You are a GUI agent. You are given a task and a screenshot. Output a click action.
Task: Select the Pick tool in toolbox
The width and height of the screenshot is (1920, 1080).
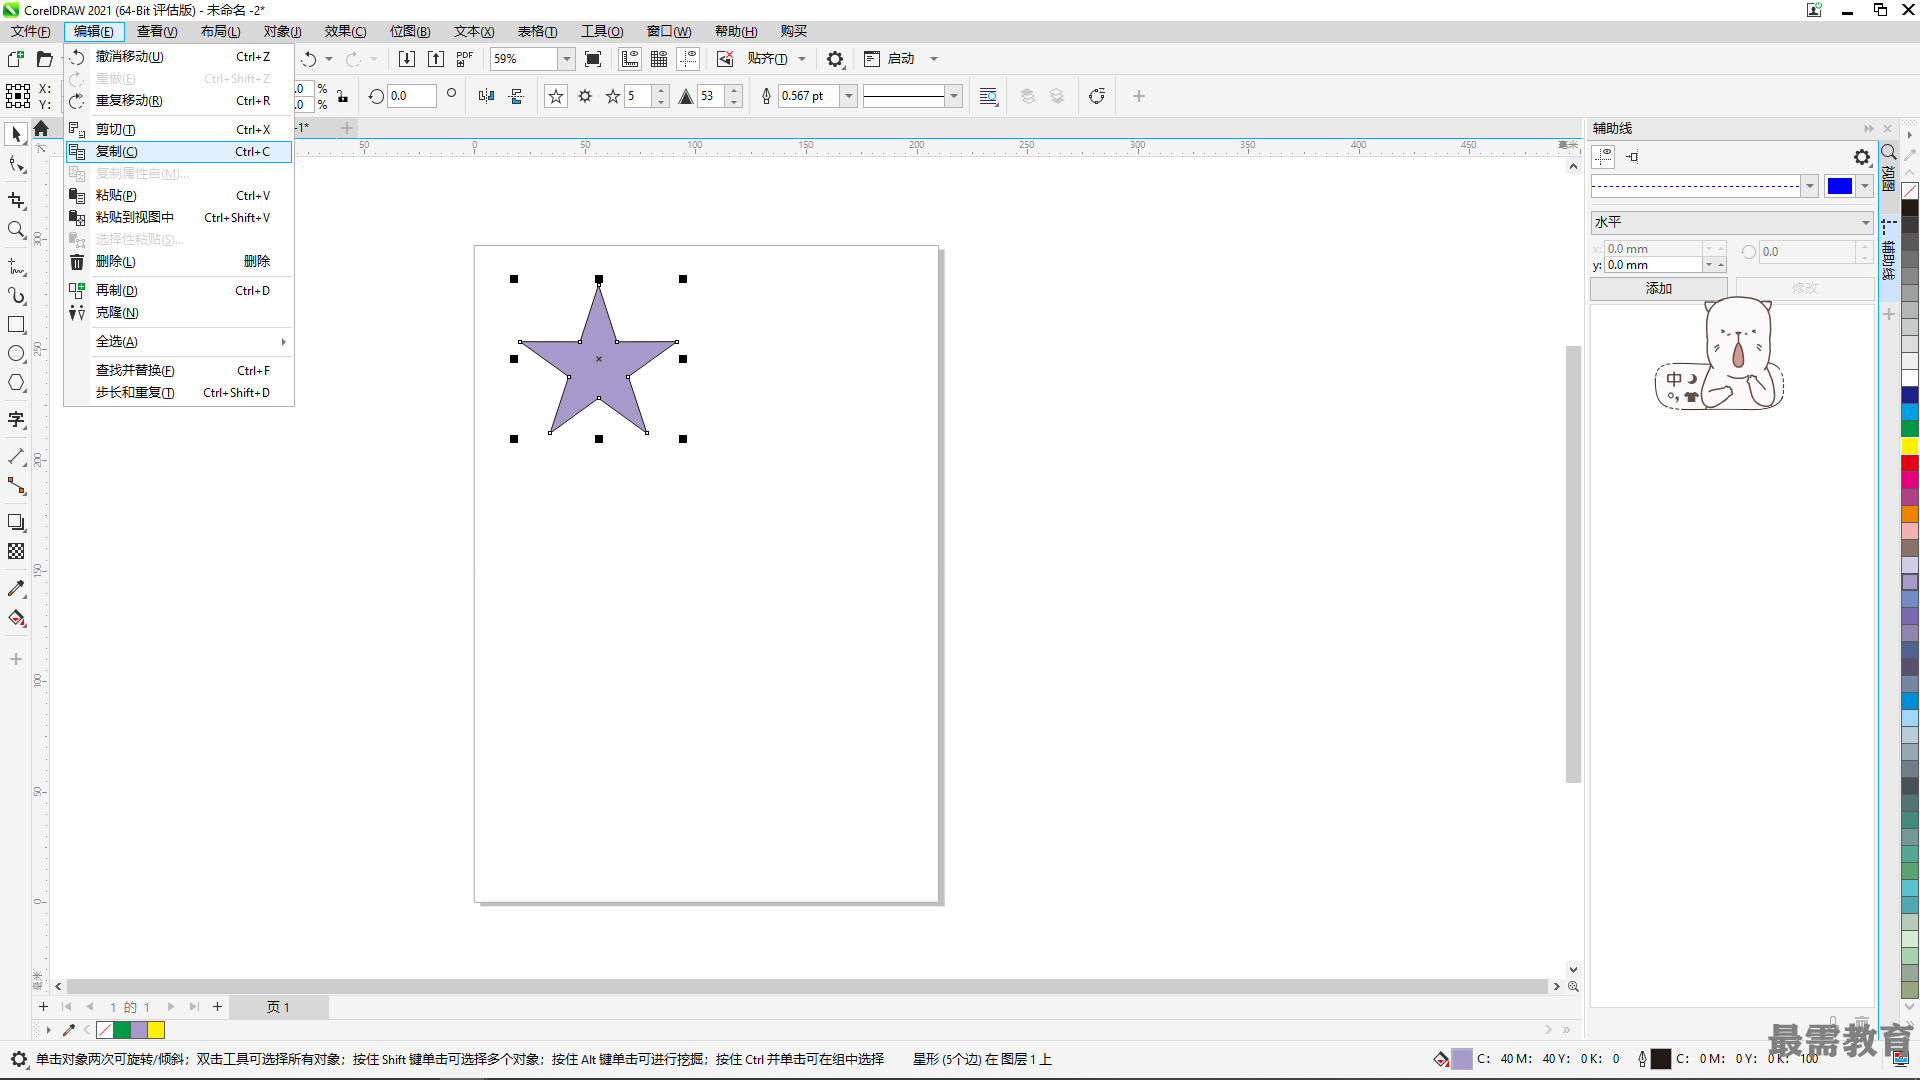point(16,134)
